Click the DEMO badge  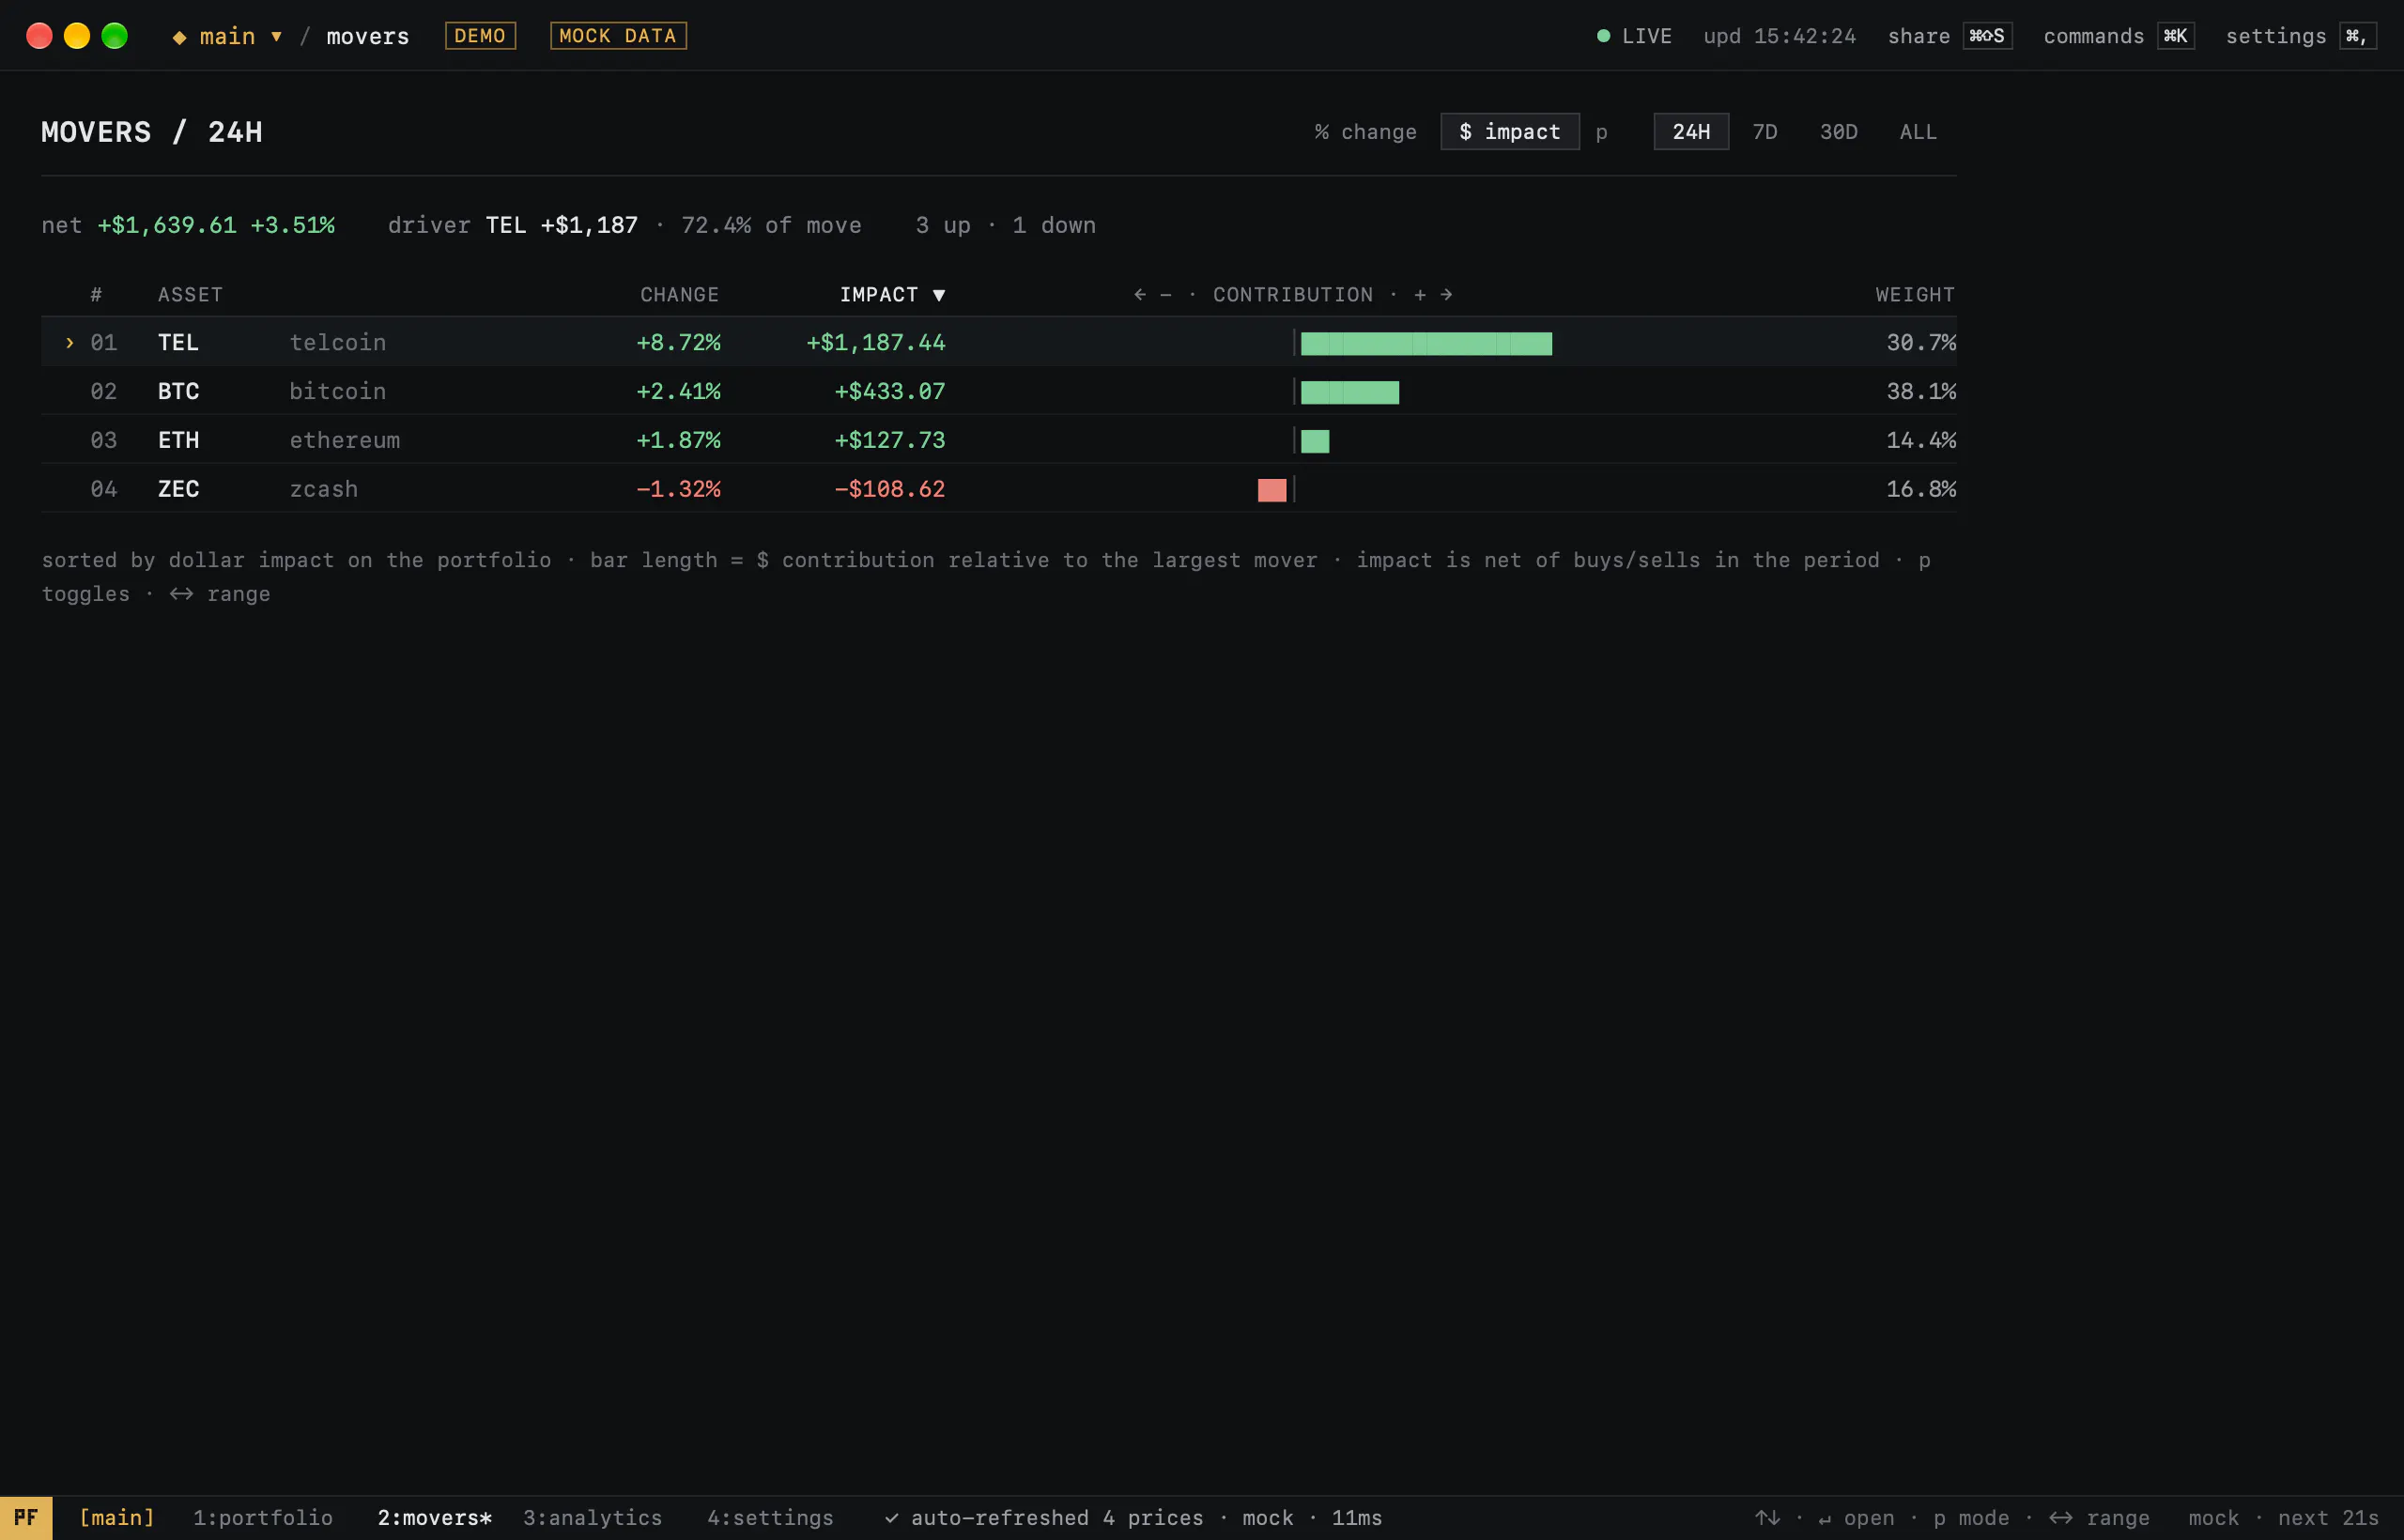(x=480, y=36)
